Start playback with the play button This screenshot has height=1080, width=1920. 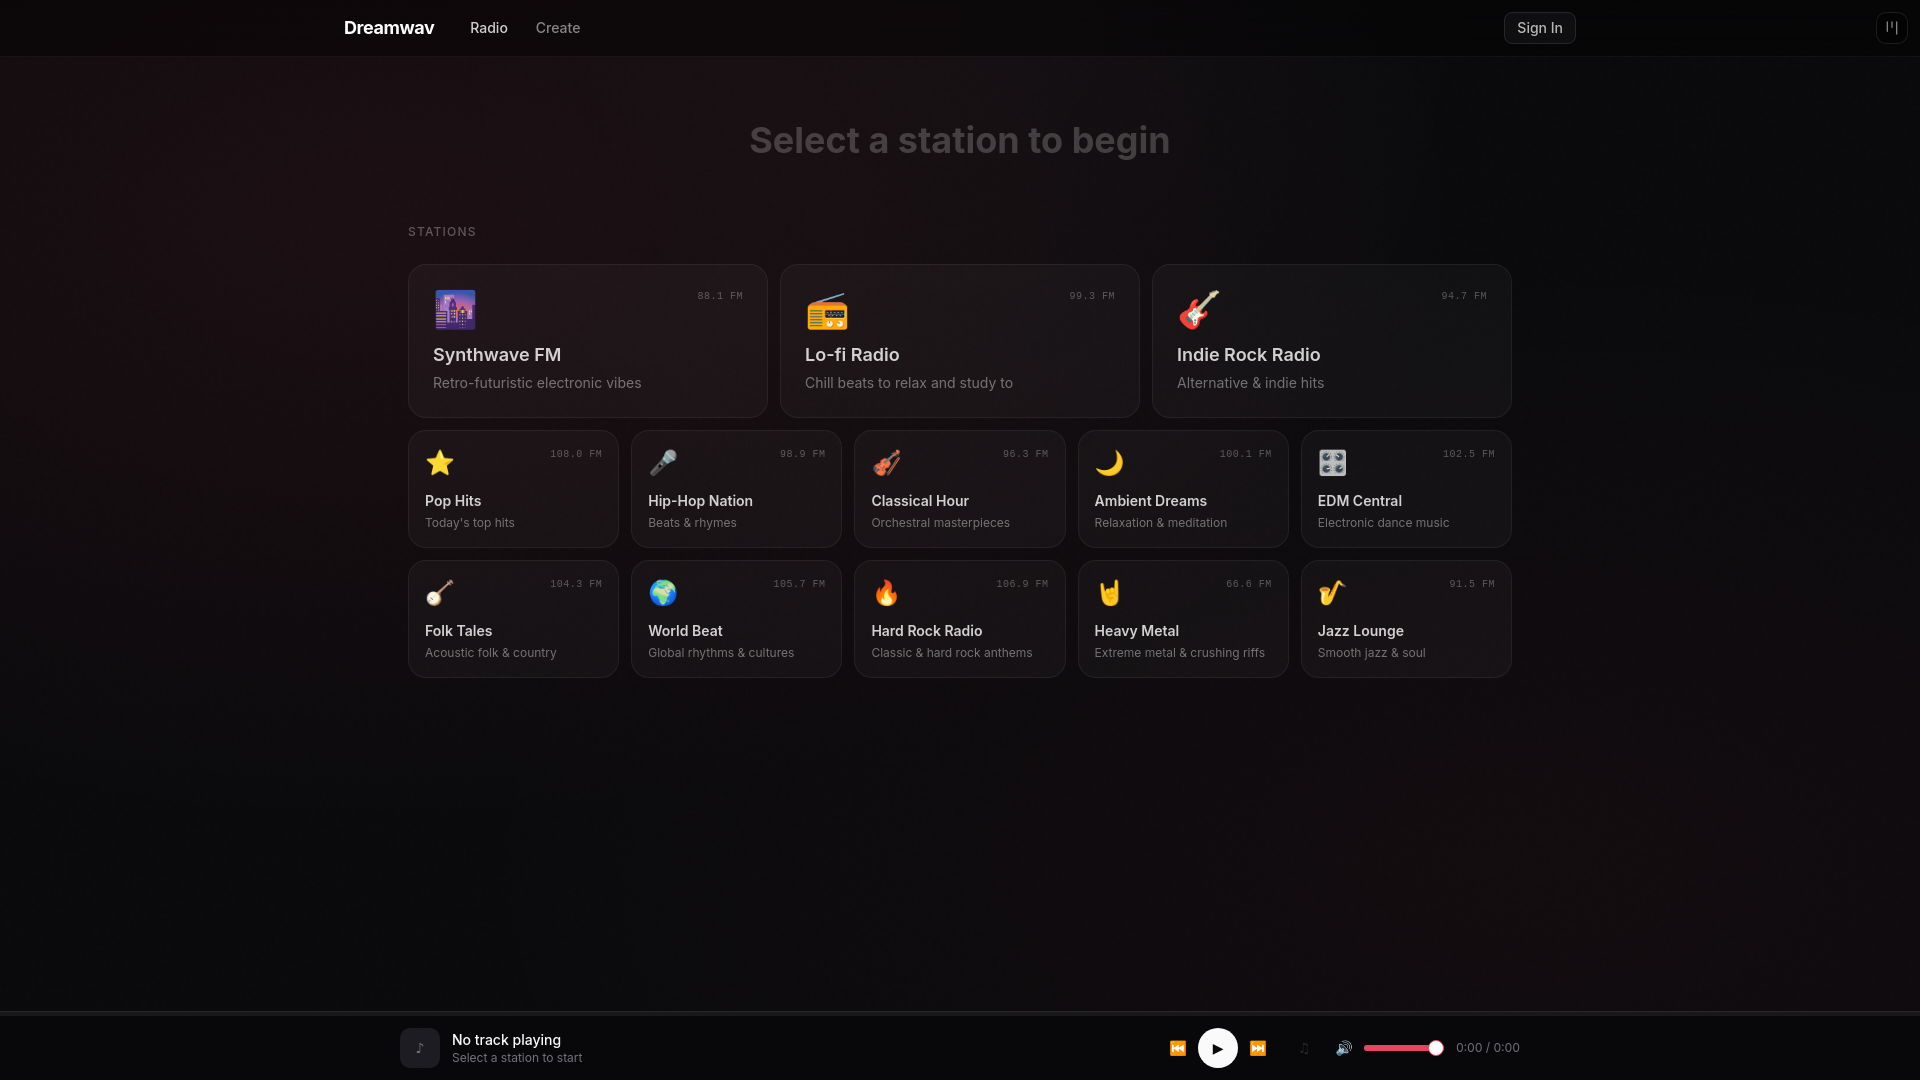point(1218,1048)
